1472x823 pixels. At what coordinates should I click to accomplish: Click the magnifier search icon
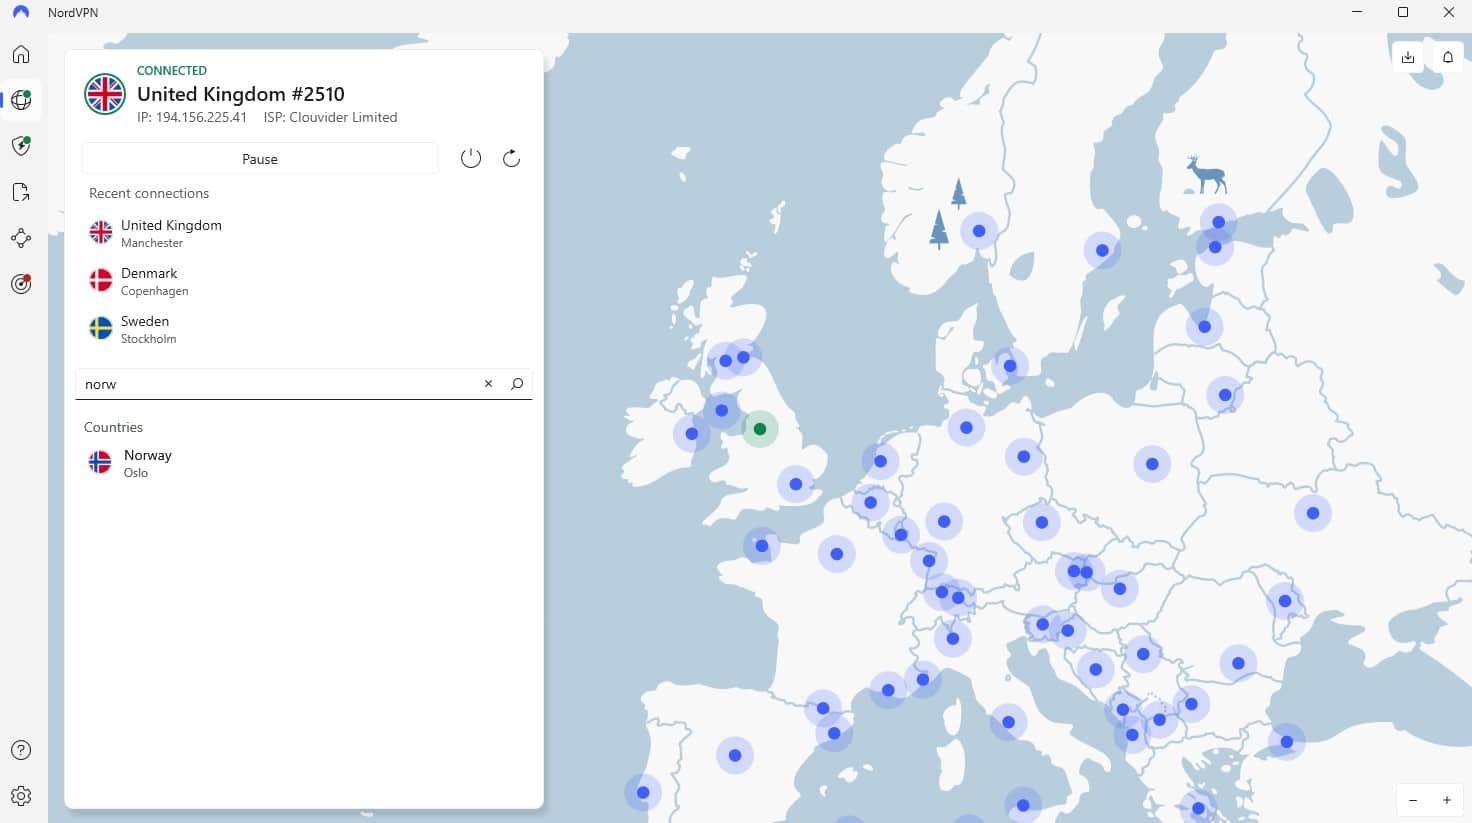517,384
